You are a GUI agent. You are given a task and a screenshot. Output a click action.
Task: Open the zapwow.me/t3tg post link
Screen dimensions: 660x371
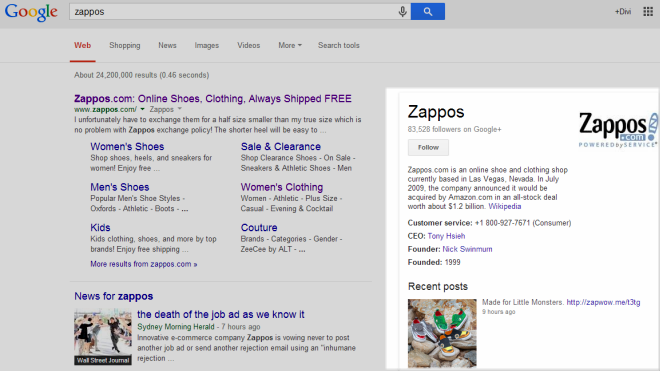(x=603, y=302)
